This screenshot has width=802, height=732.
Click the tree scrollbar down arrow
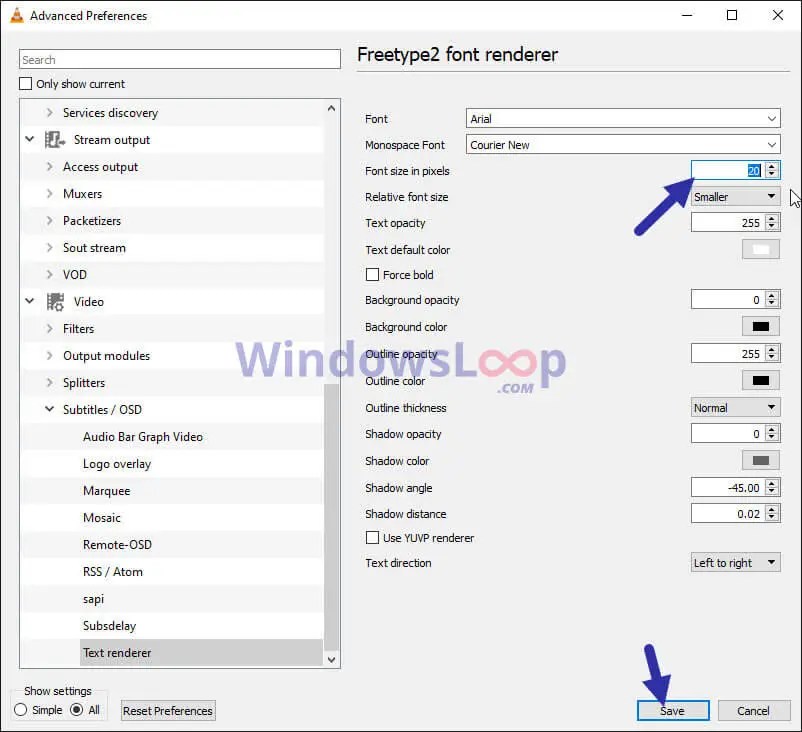[x=331, y=659]
